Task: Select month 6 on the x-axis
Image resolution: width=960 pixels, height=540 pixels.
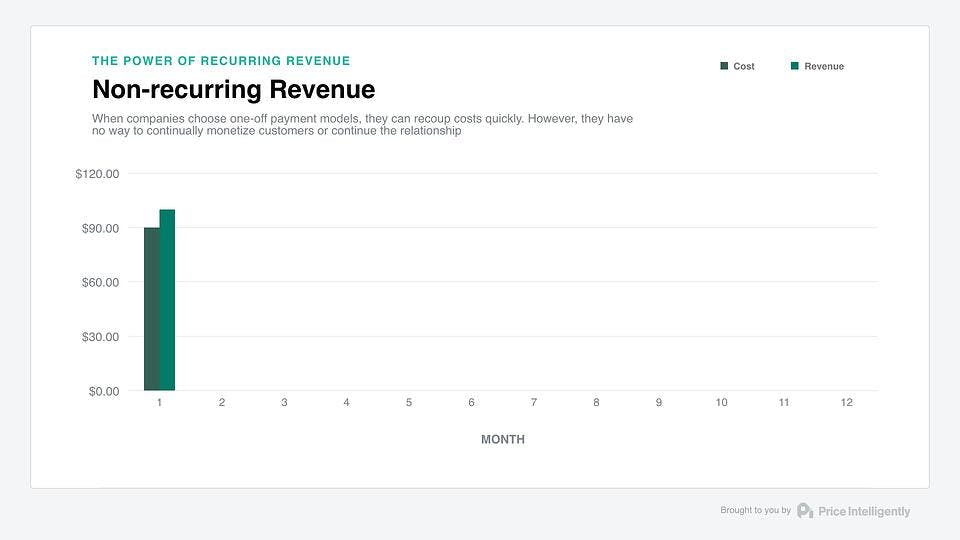Action: [471, 402]
